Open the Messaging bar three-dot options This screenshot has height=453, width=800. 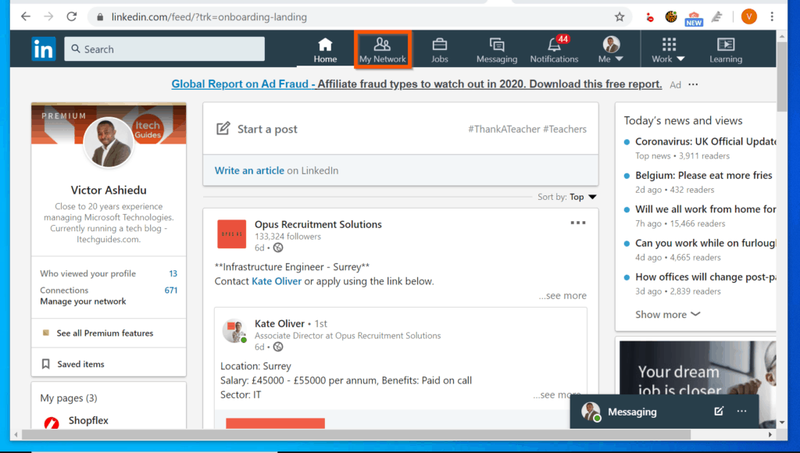(742, 411)
